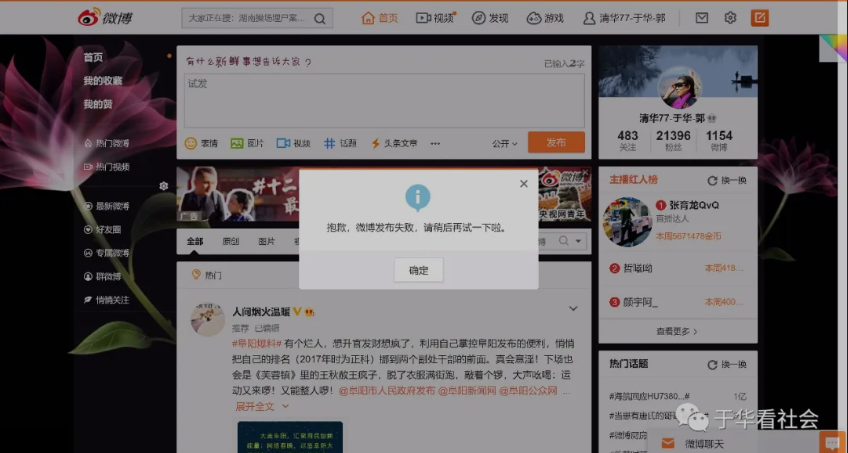The height and width of the screenshot is (453, 848).
Task: Click the sidebar group settings gear
Action: pos(164,186)
